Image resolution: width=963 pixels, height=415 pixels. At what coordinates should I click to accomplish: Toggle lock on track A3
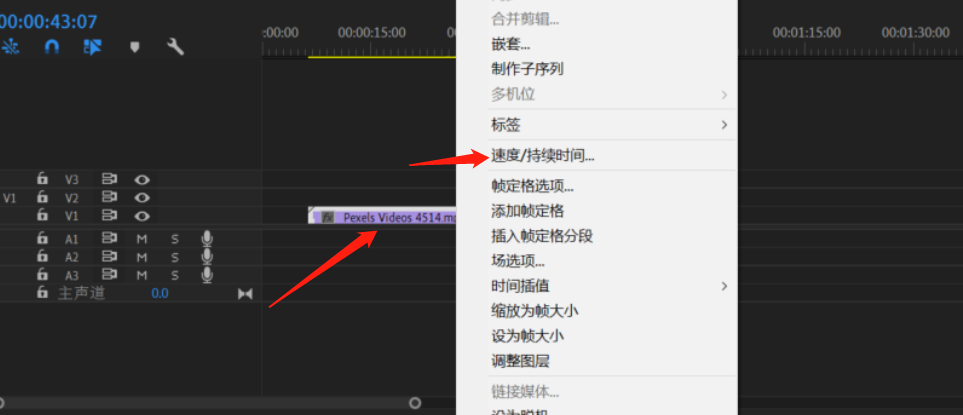coord(42,274)
